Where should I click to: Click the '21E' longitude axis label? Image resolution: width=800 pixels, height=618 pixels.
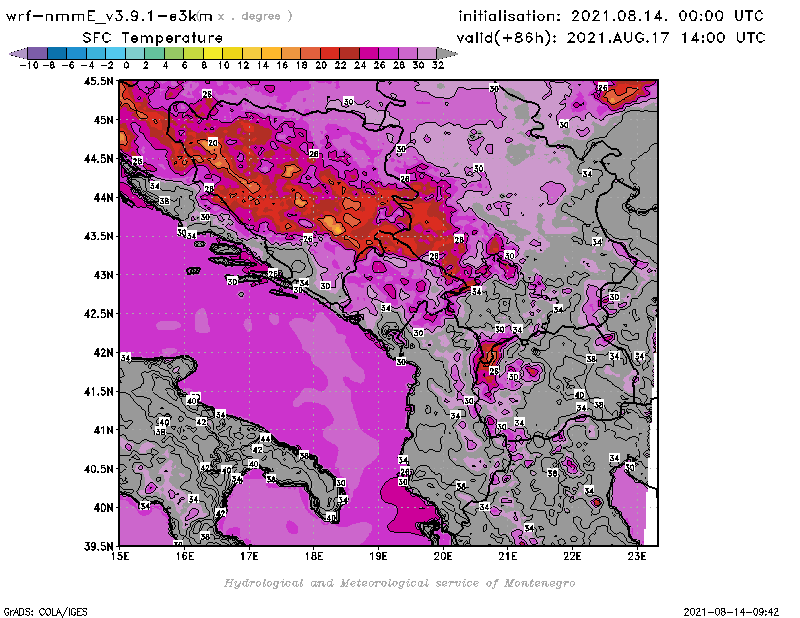(508, 556)
